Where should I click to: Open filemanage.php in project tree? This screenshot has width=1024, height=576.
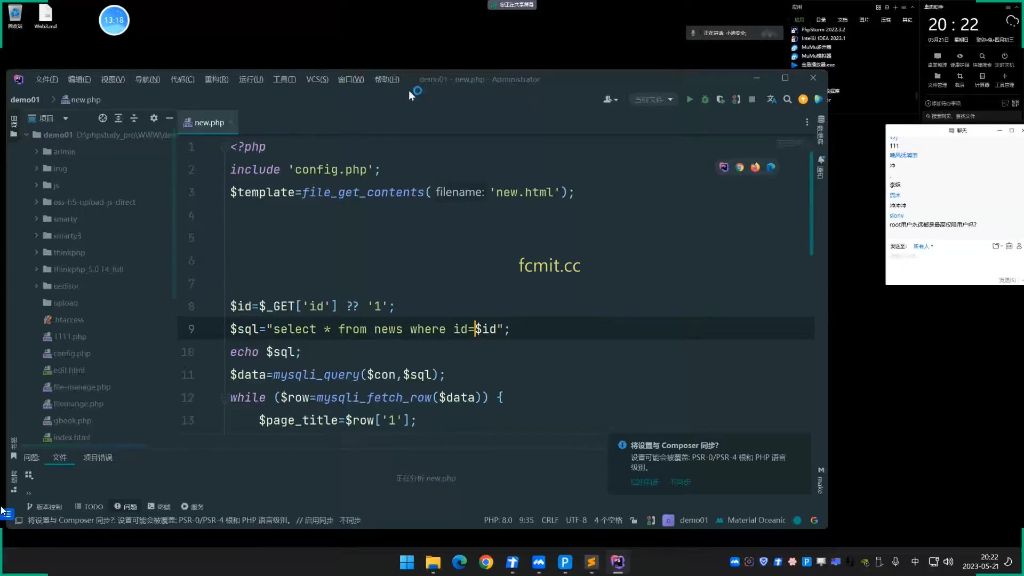point(73,404)
